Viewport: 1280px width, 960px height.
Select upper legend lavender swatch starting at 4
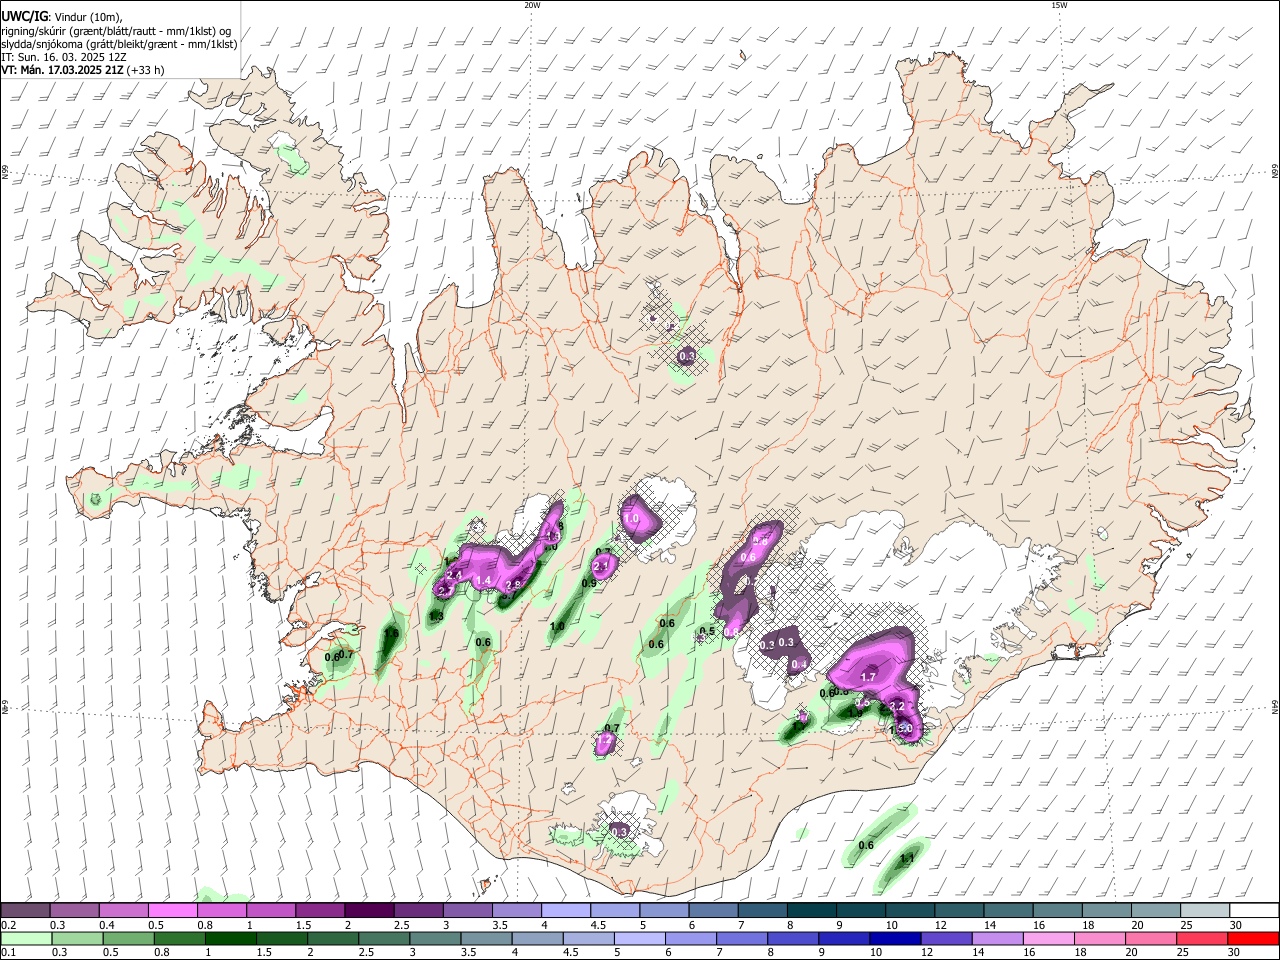(565, 910)
